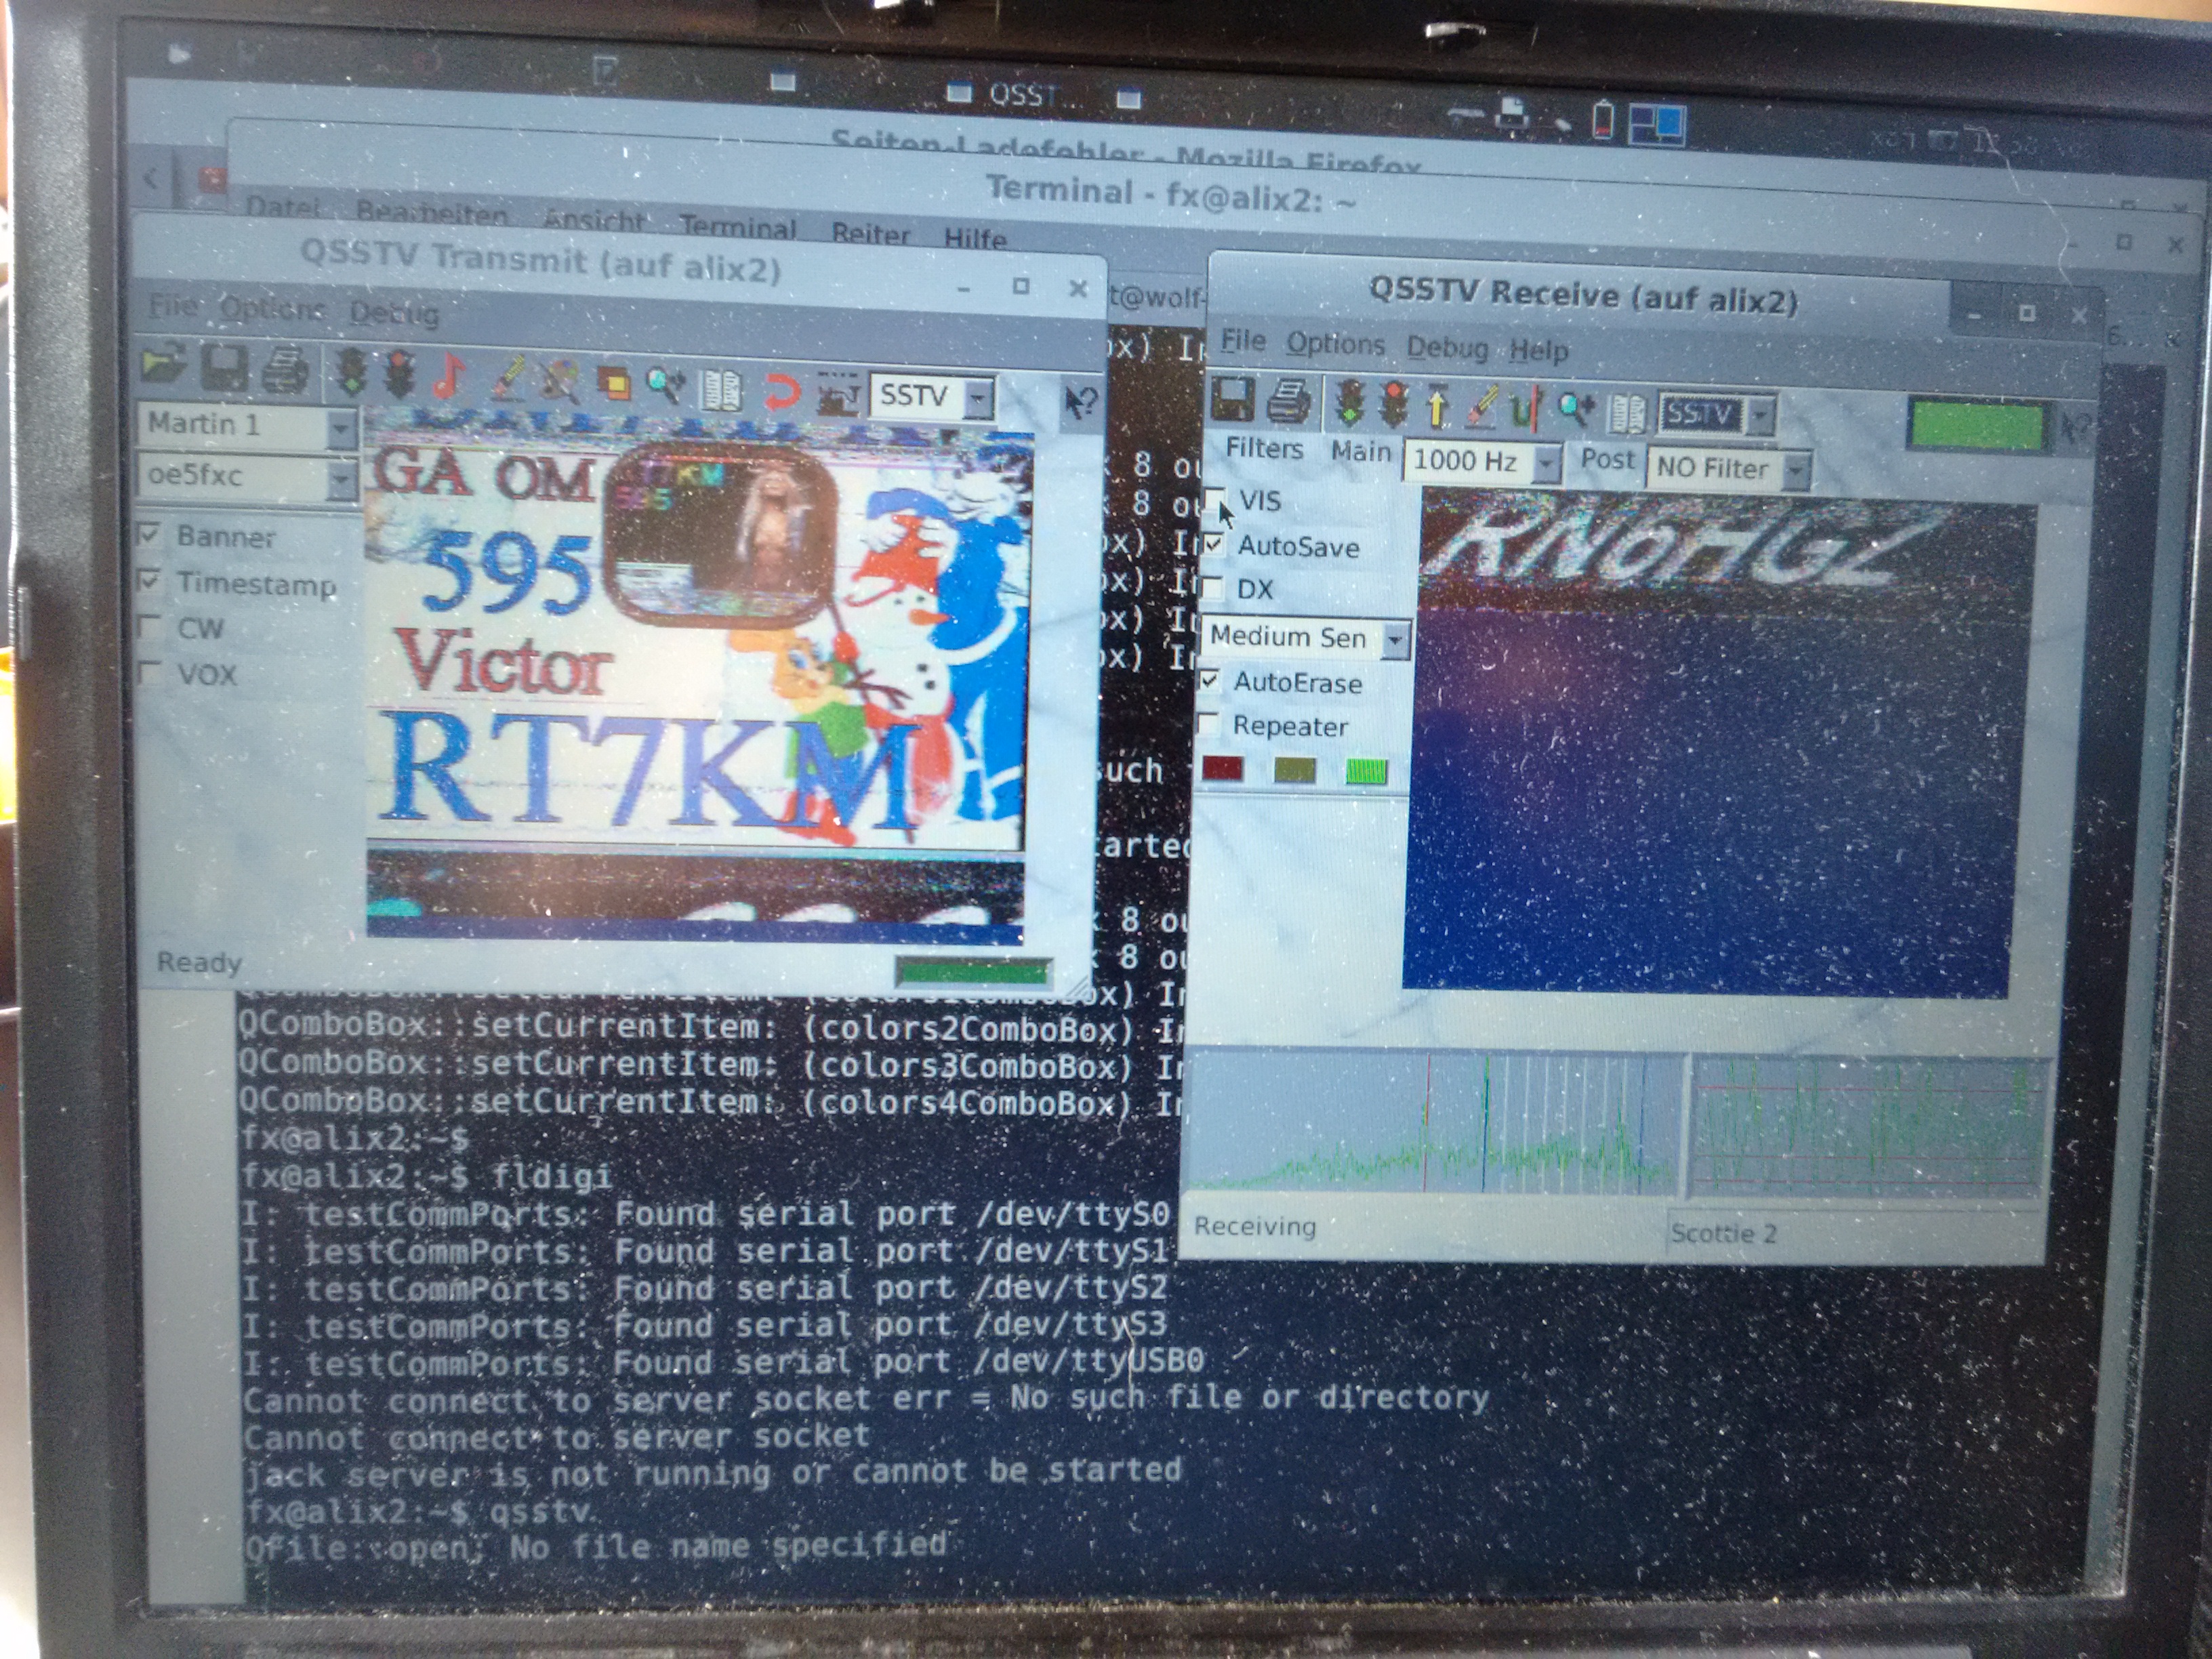
Task: Open the Medium Sen sensitivity dropdown
Action: pyautogui.click(x=1395, y=639)
